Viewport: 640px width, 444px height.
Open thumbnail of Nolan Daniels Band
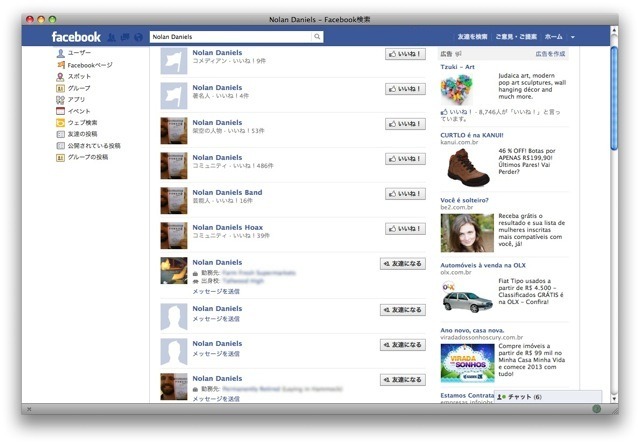(x=174, y=201)
